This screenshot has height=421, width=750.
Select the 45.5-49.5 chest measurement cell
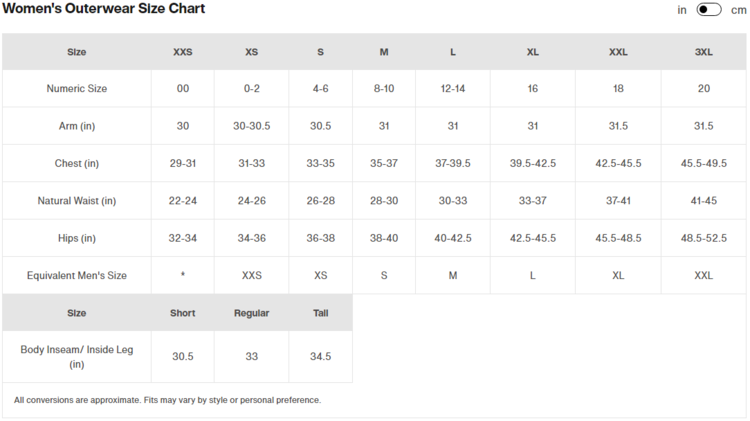(703, 164)
